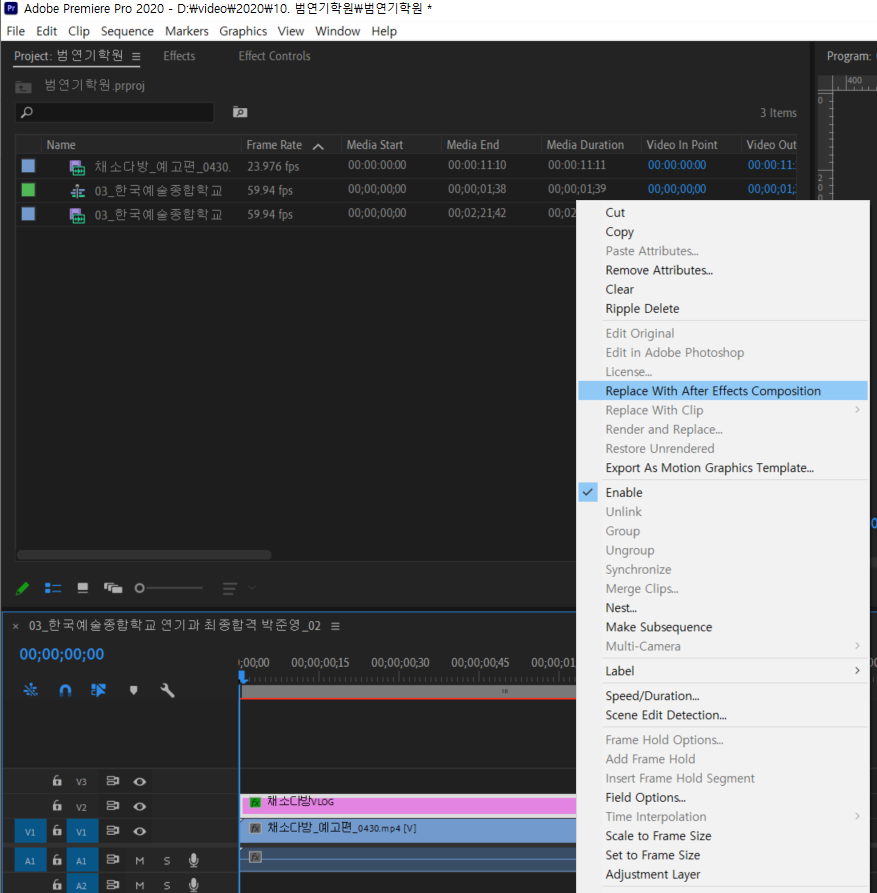Open the Sequence menu
Image resolution: width=877 pixels, height=893 pixels.
pyautogui.click(x=127, y=31)
